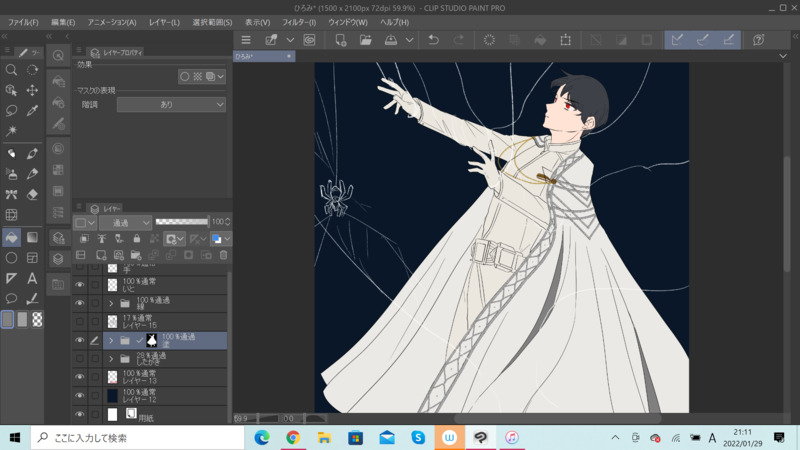Open the 階調 dropdown set to あり
This screenshot has height=450, width=800.
click(x=171, y=104)
